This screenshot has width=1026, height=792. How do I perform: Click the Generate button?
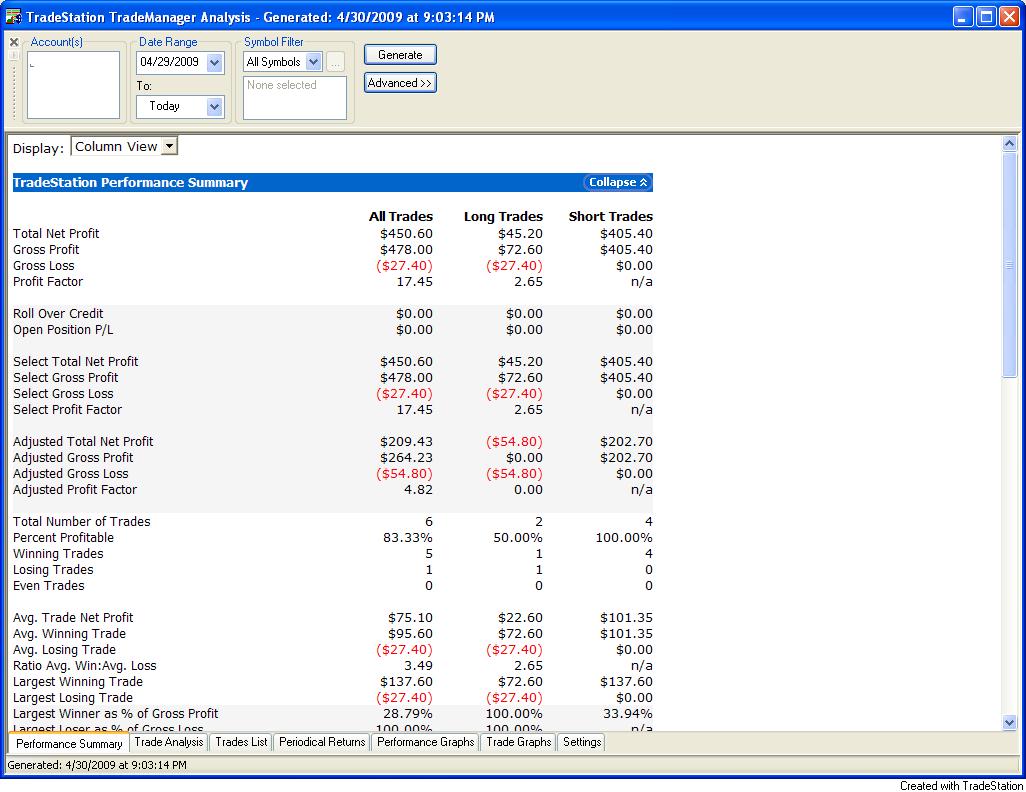tap(400, 55)
